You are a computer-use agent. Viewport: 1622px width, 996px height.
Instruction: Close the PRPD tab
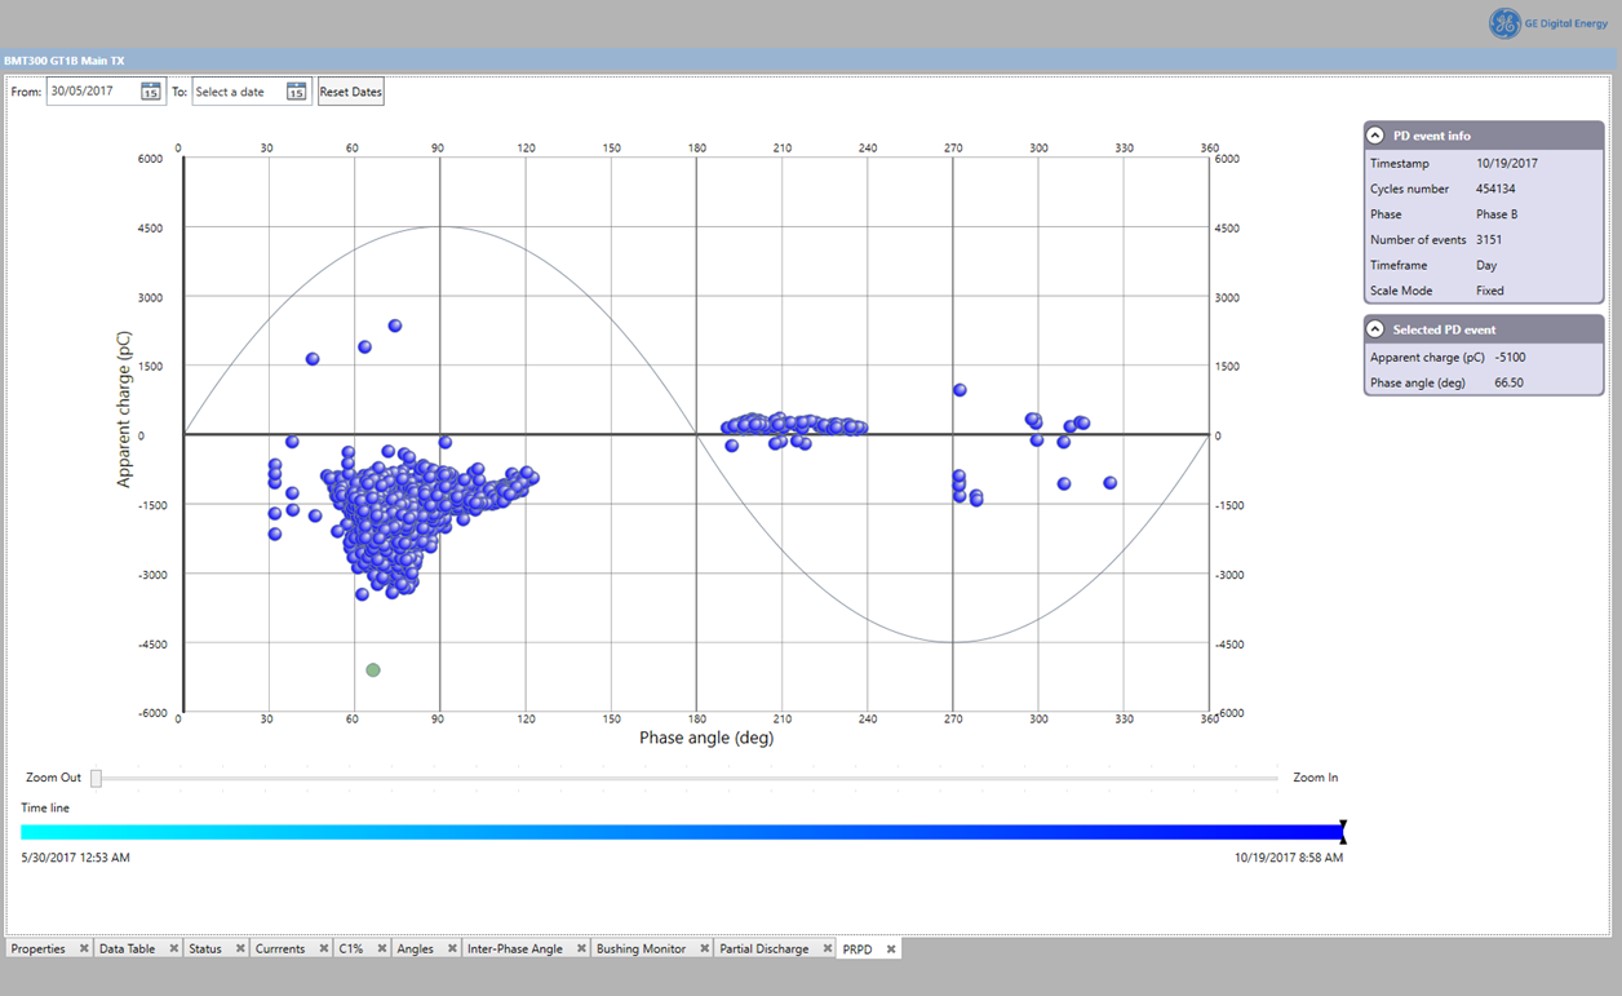pos(891,949)
